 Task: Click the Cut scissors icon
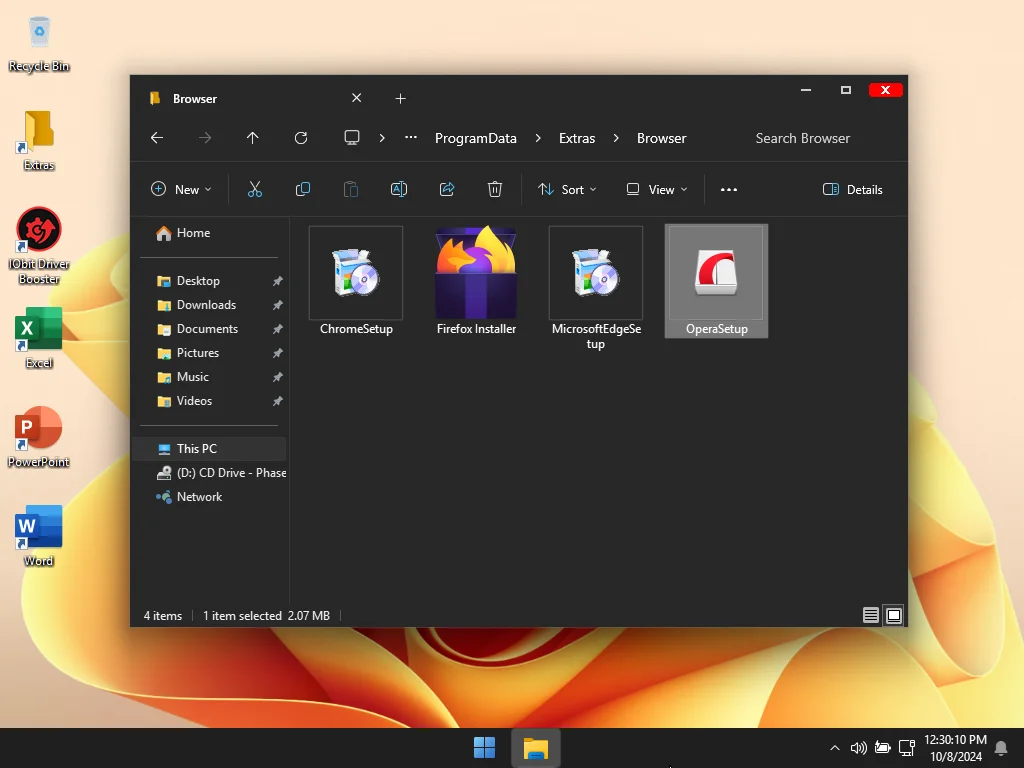click(255, 189)
